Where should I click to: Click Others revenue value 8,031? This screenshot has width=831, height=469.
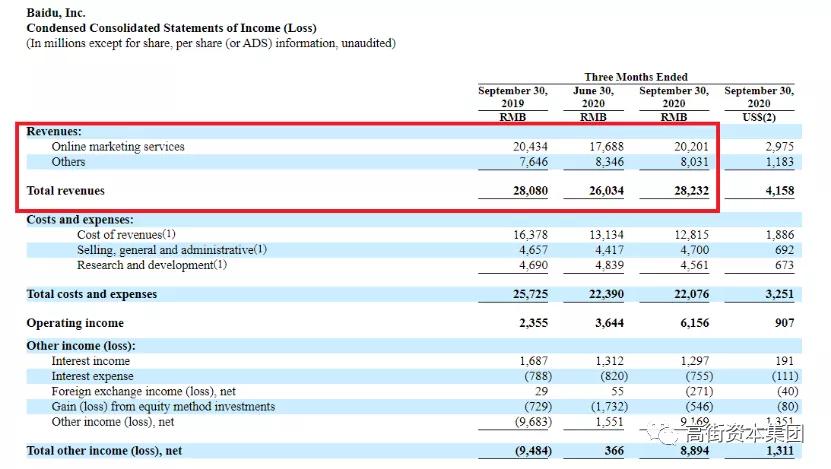coord(694,162)
